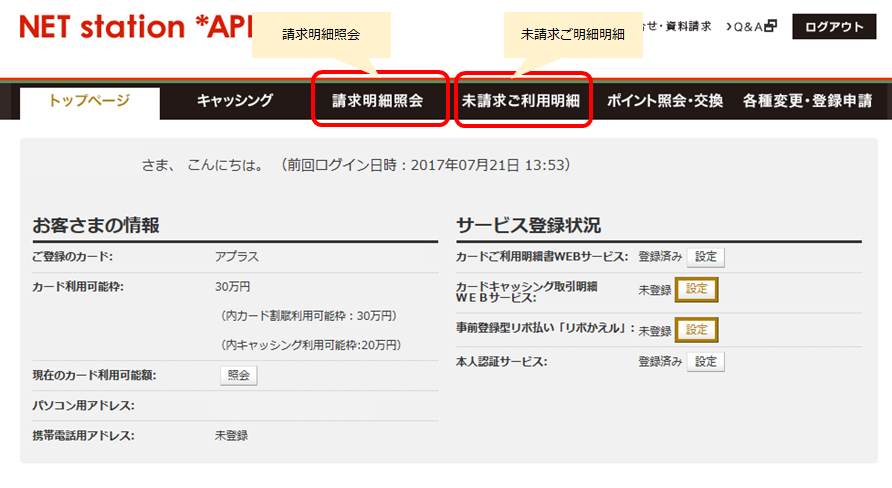Viewport: 892px width, 488px height.
Task: Go to the 未請求ご利用明細 tab
Action: coord(521,101)
